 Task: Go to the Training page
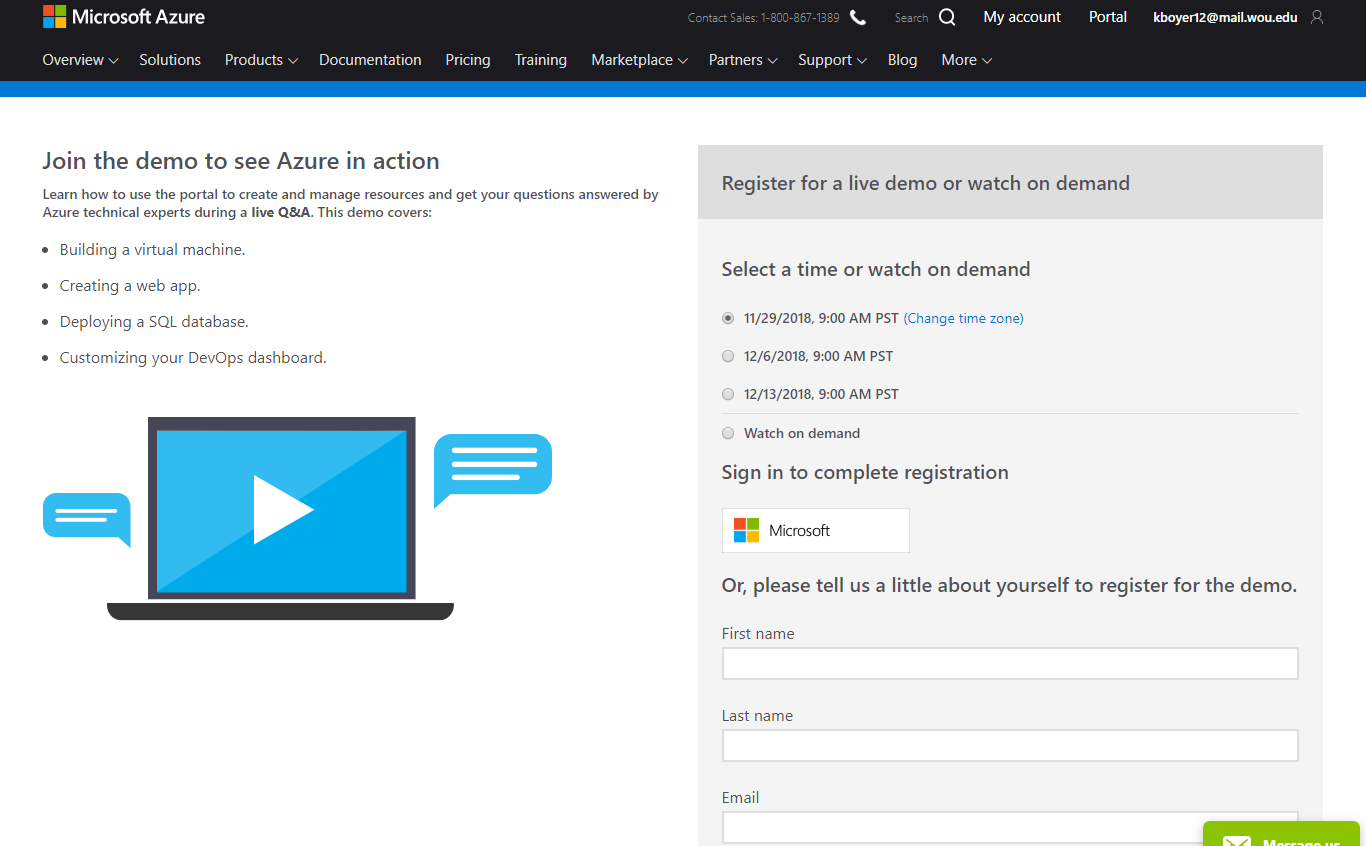pyautogui.click(x=541, y=60)
